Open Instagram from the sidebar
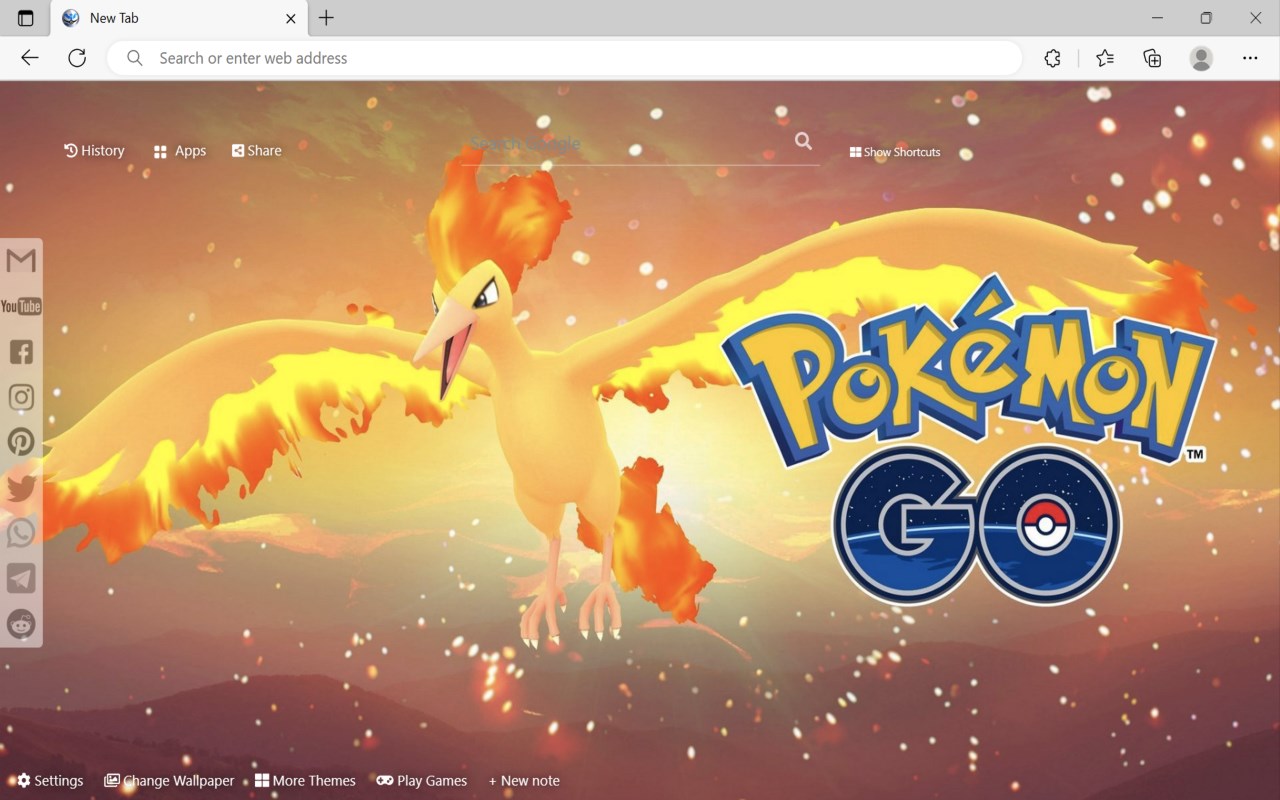 coord(21,397)
